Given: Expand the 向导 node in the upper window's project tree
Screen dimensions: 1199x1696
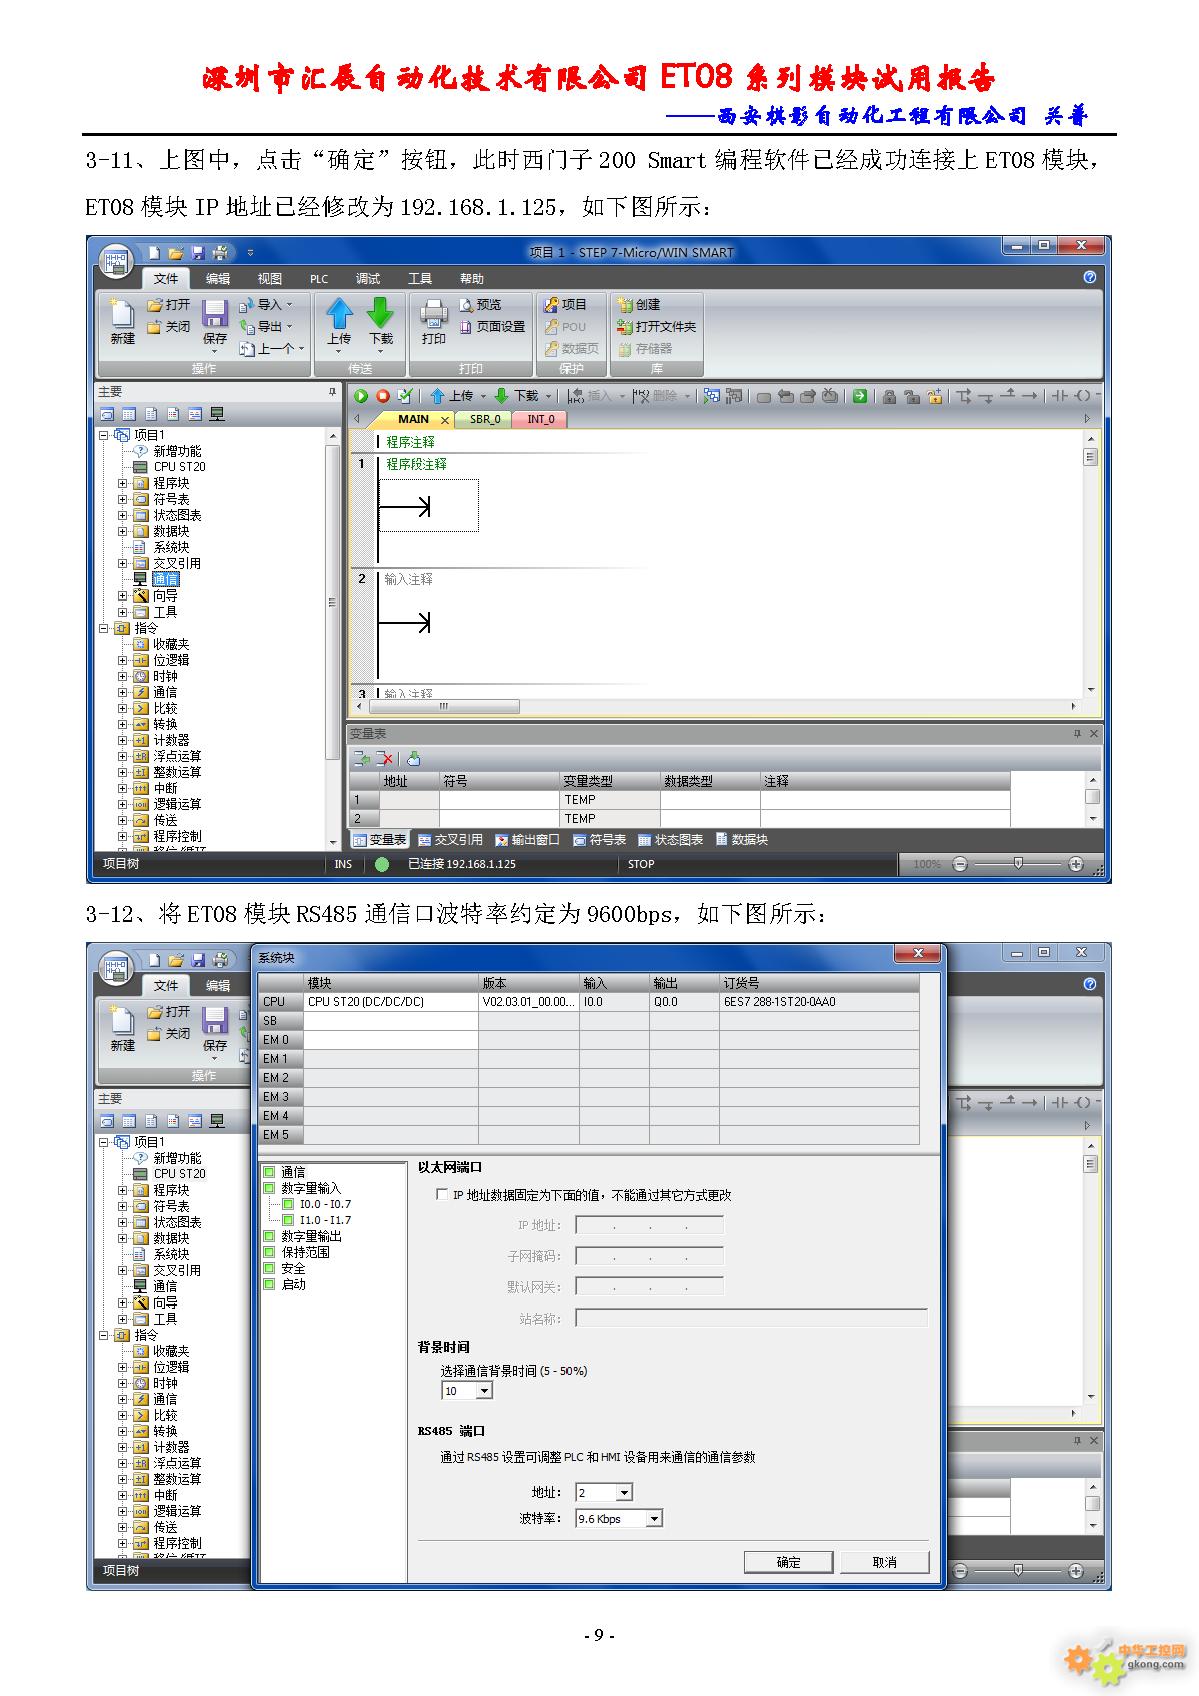Looking at the screenshot, I should [x=123, y=596].
